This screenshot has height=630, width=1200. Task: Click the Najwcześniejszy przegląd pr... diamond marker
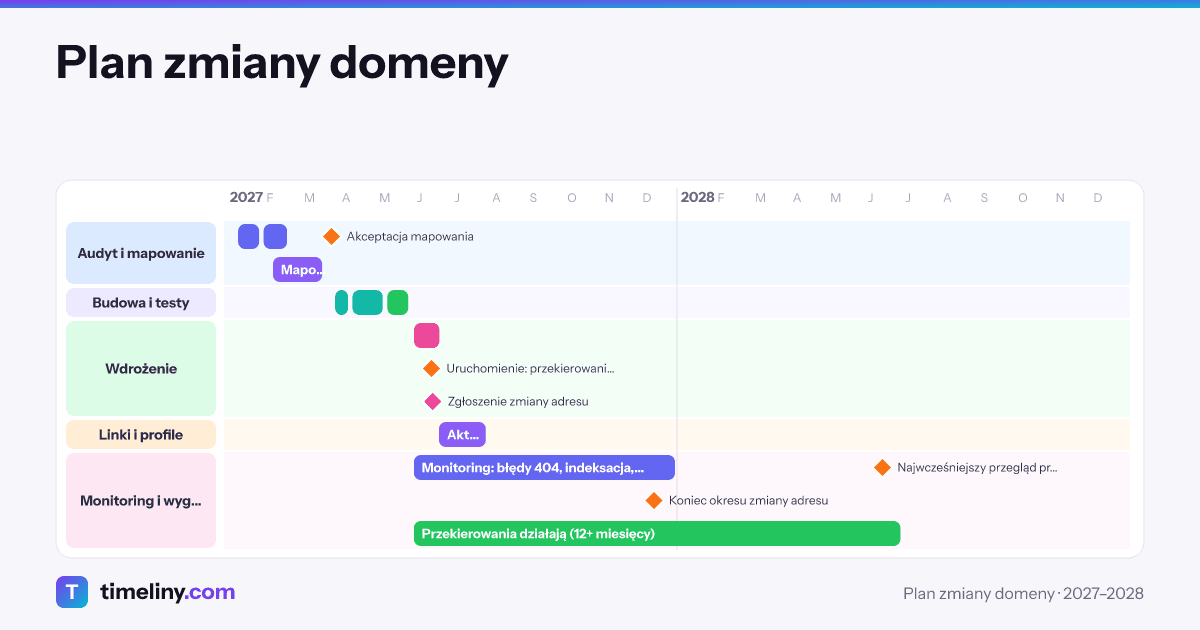click(882, 467)
